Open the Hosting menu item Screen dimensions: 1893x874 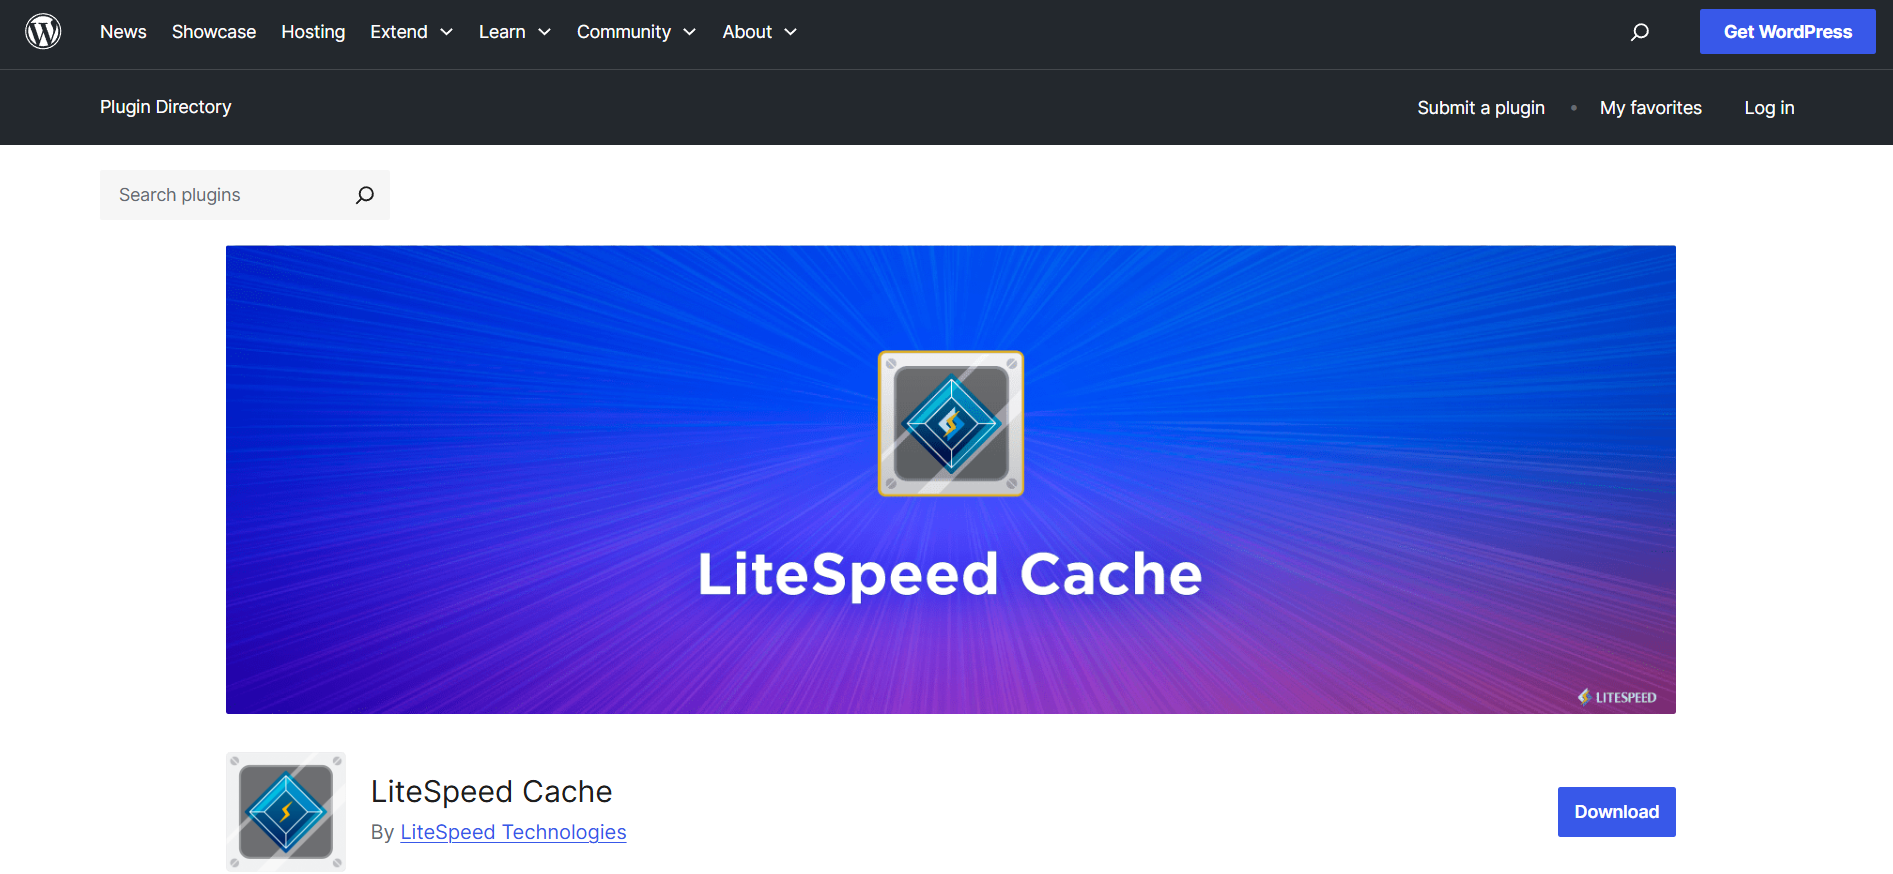click(313, 32)
